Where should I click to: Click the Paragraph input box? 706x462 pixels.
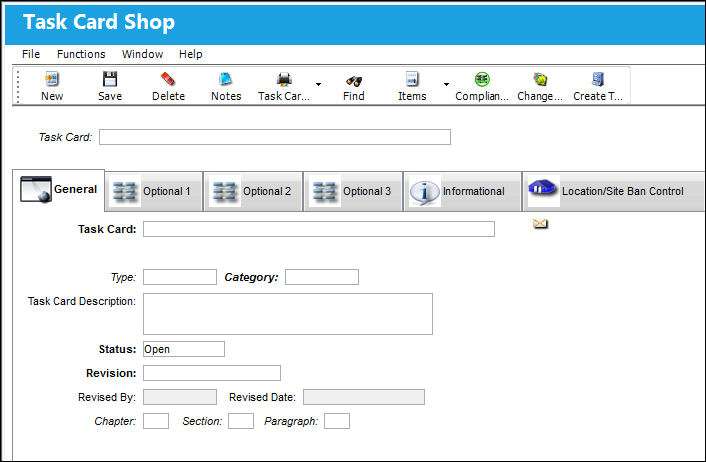point(337,421)
